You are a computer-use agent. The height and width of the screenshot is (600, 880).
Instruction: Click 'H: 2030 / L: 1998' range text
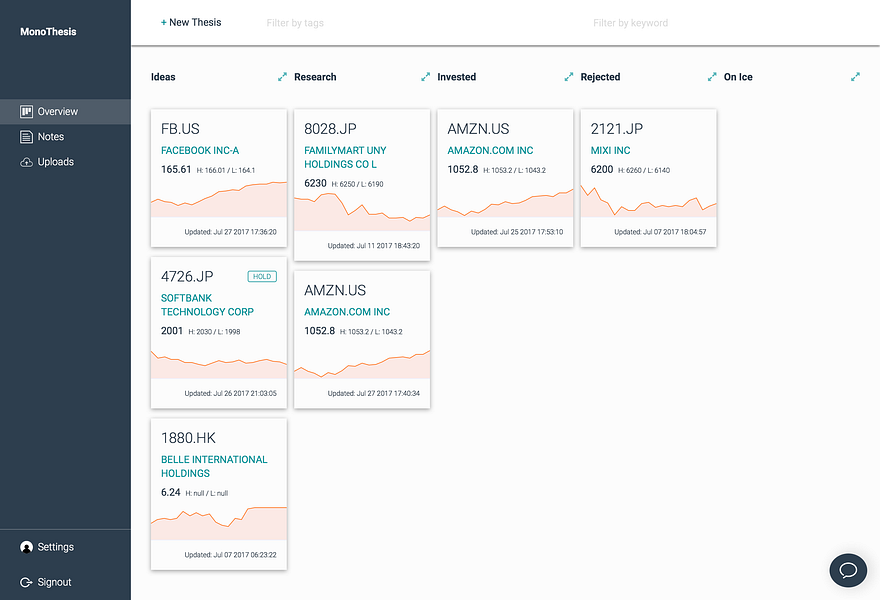214,332
